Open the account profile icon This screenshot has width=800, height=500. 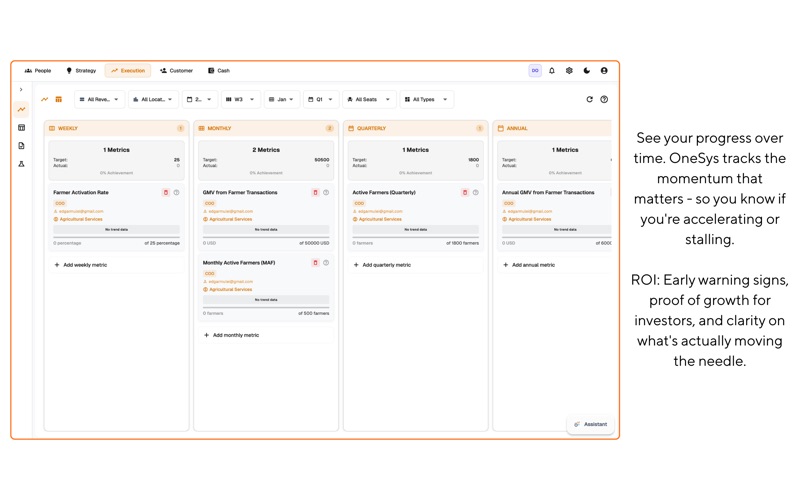pos(604,70)
